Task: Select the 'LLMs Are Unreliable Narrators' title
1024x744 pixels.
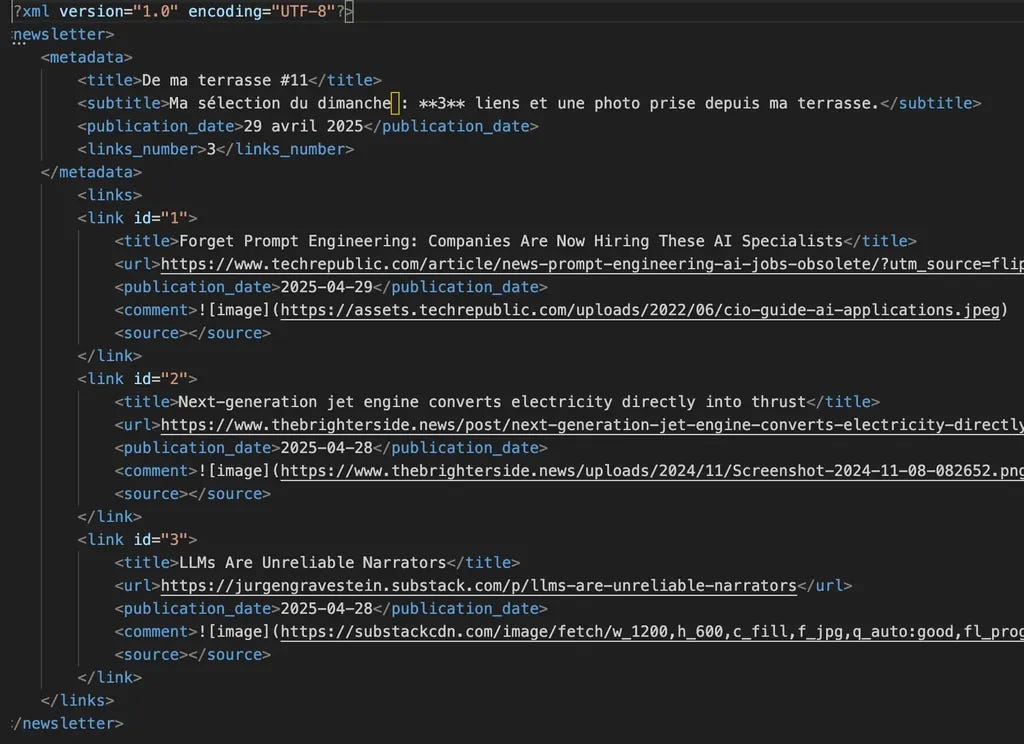Action: (310, 562)
